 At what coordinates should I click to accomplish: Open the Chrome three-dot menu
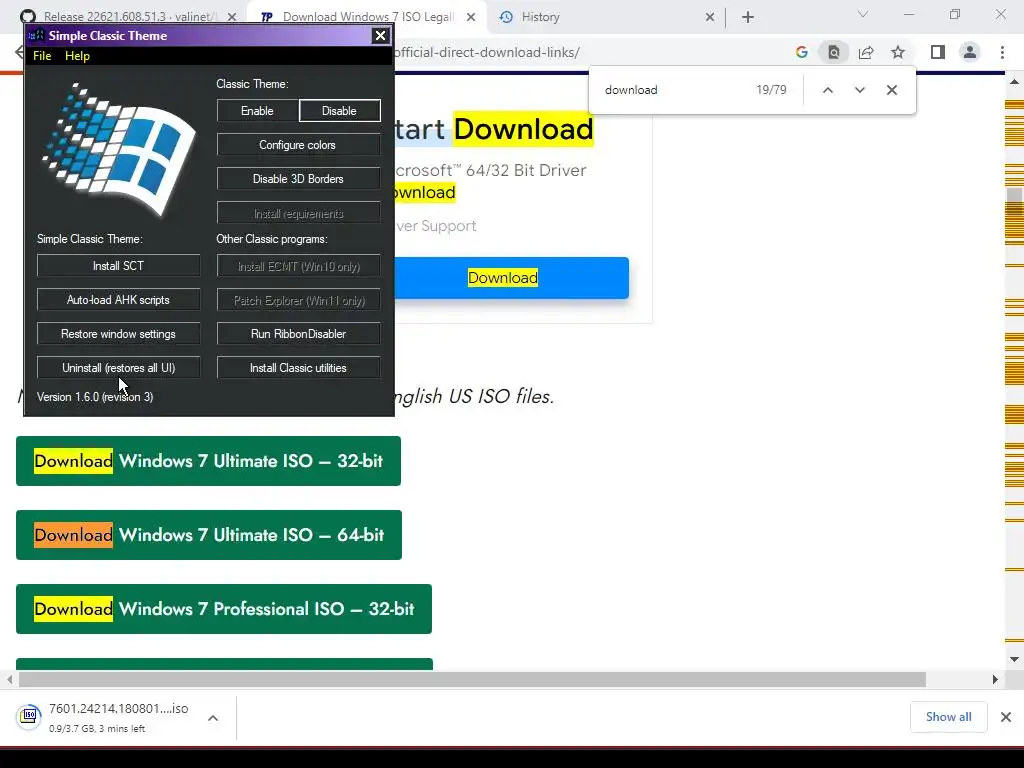point(1002,52)
